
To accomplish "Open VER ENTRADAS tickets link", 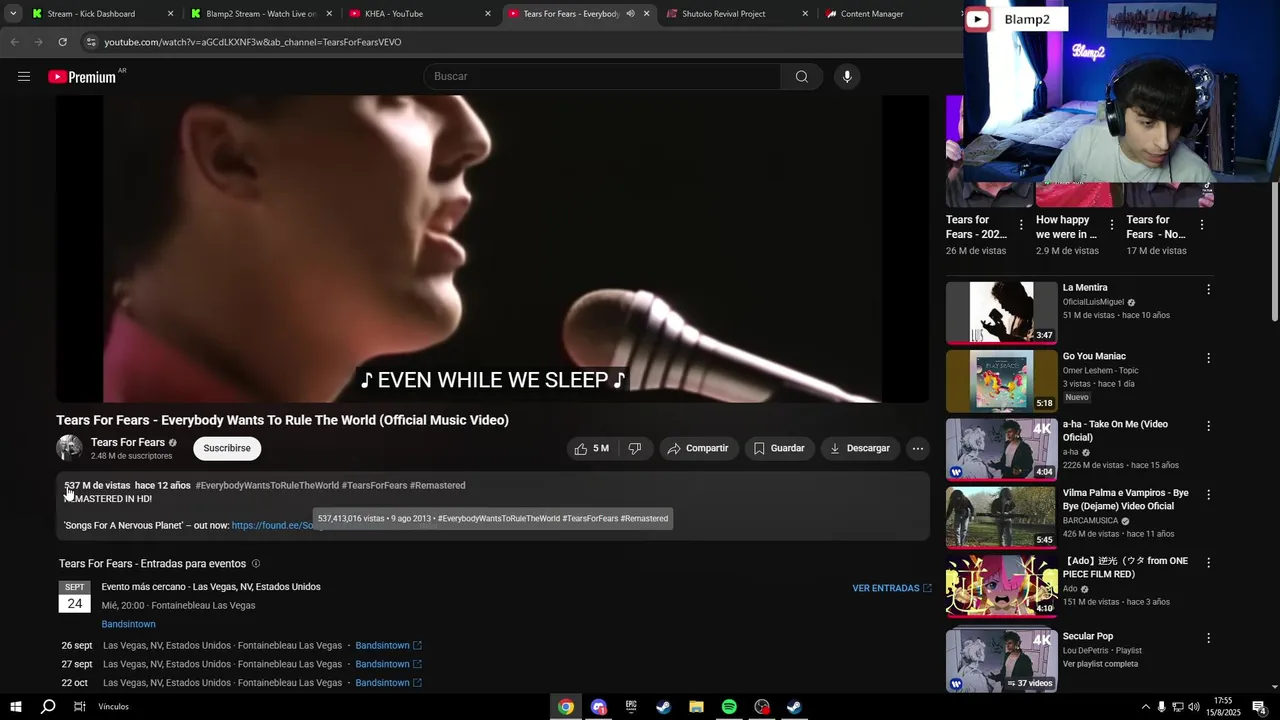I will tap(892, 588).
